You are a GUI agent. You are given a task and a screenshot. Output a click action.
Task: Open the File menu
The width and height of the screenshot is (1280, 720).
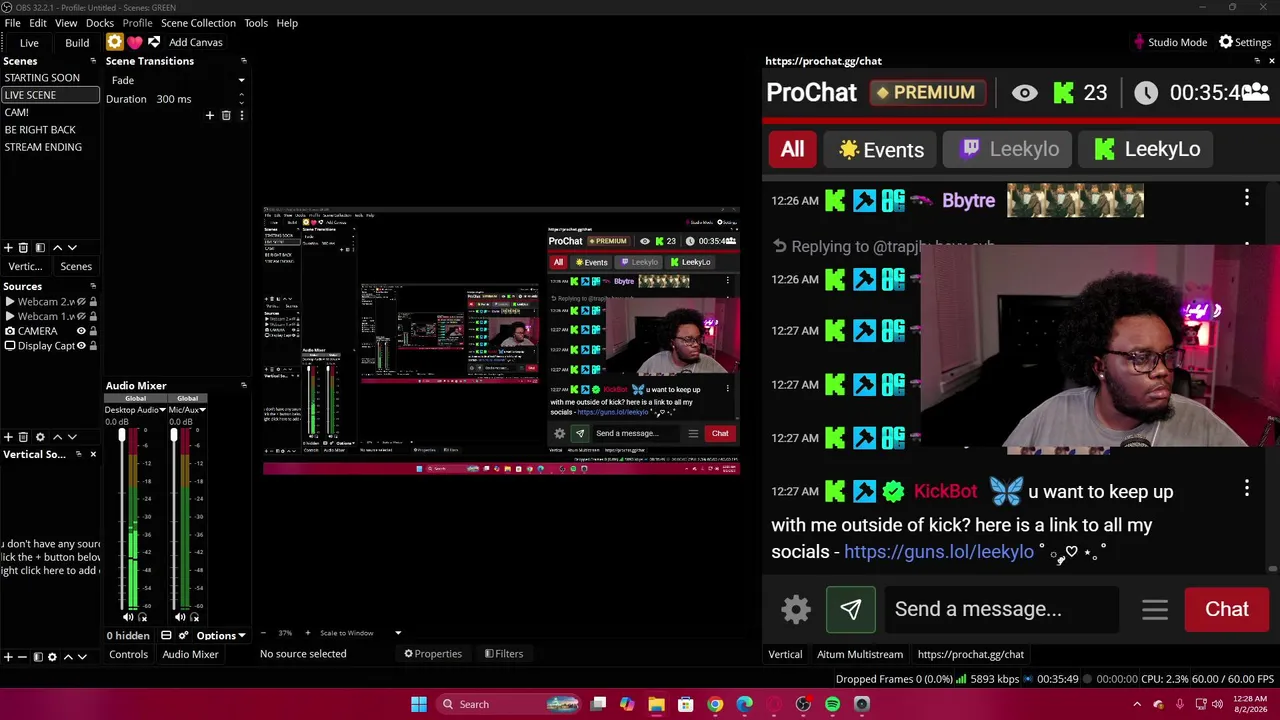(12, 23)
